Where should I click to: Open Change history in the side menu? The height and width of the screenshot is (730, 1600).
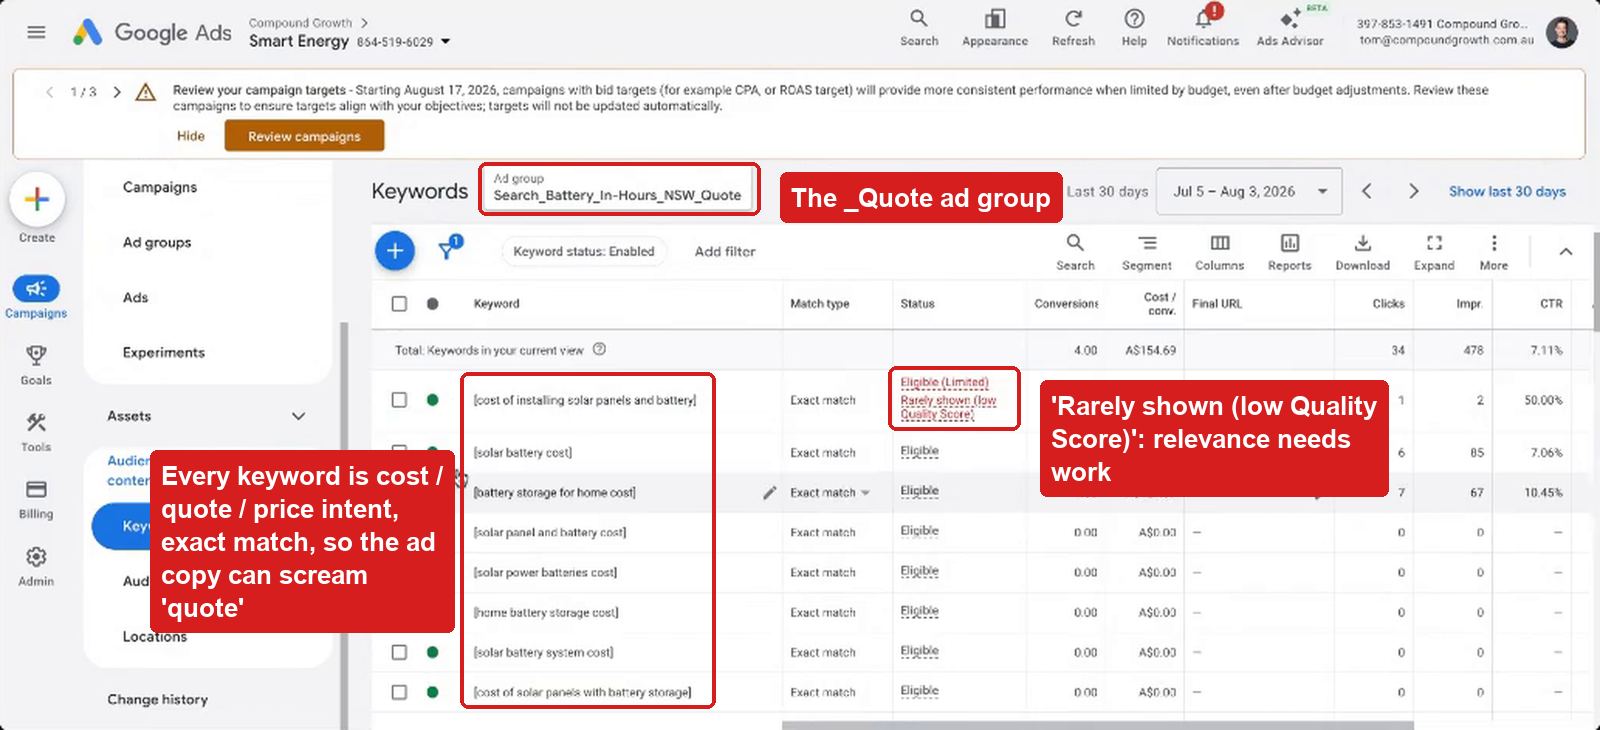(158, 699)
